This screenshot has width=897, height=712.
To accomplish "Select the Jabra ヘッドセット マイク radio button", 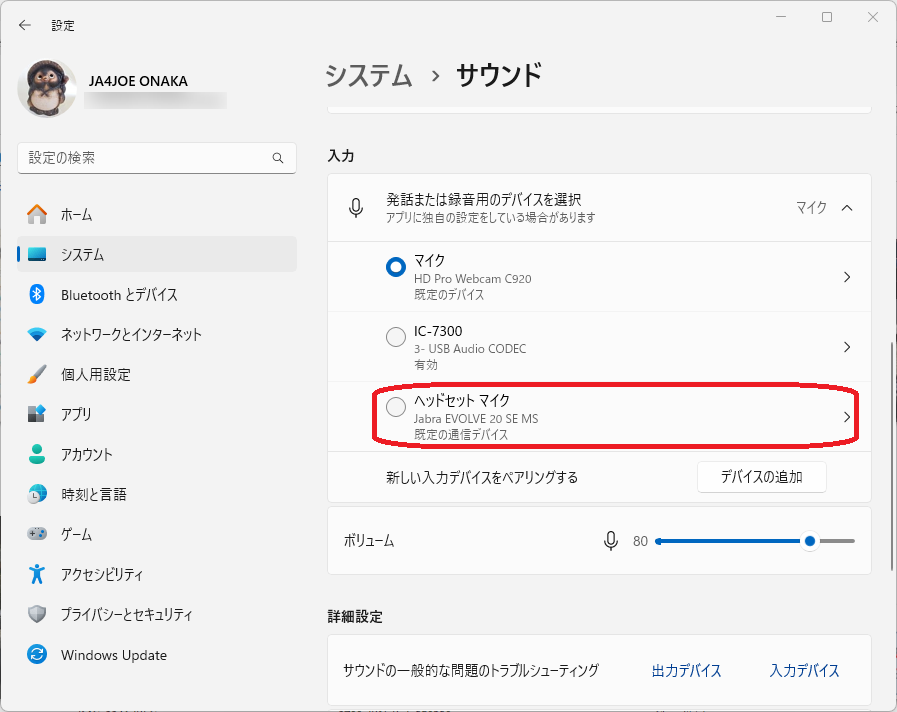I will tap(396, 407).
